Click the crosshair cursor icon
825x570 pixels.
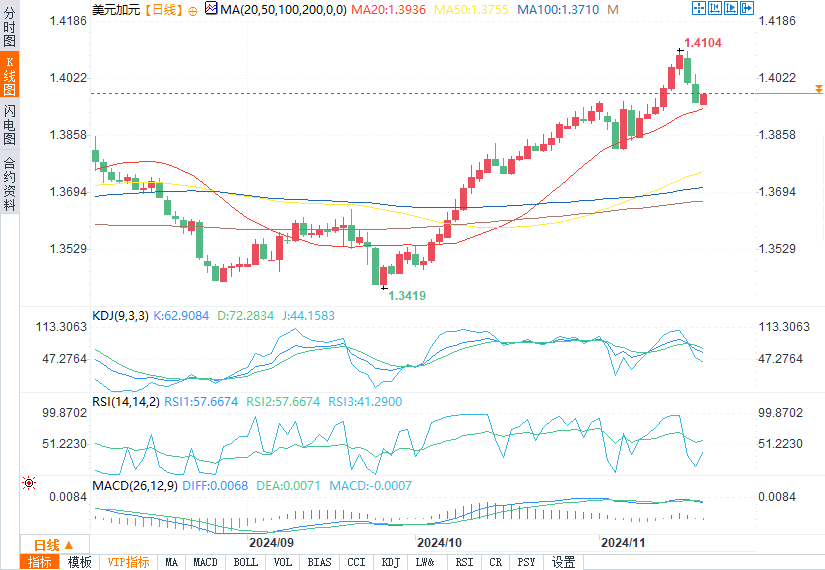pyautogui.click(x=699, y=8)
